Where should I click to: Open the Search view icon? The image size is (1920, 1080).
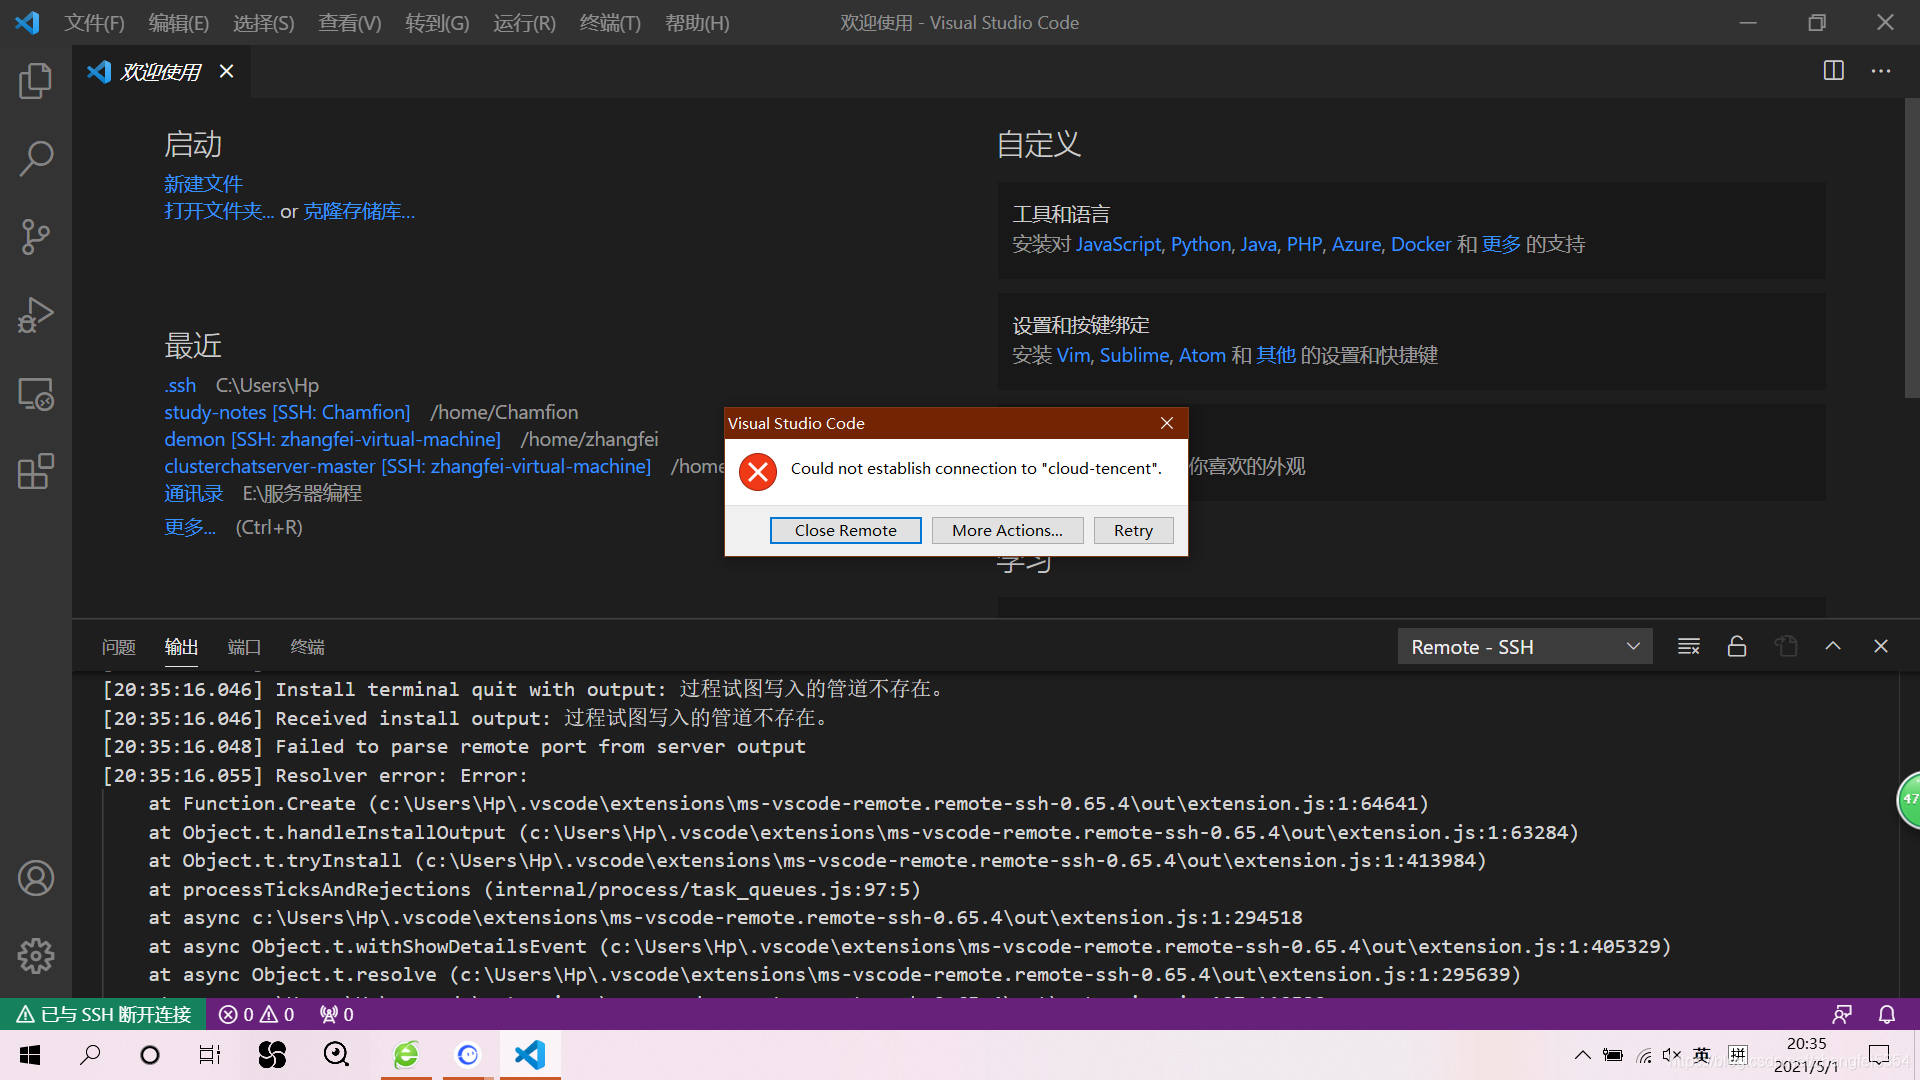35,158
